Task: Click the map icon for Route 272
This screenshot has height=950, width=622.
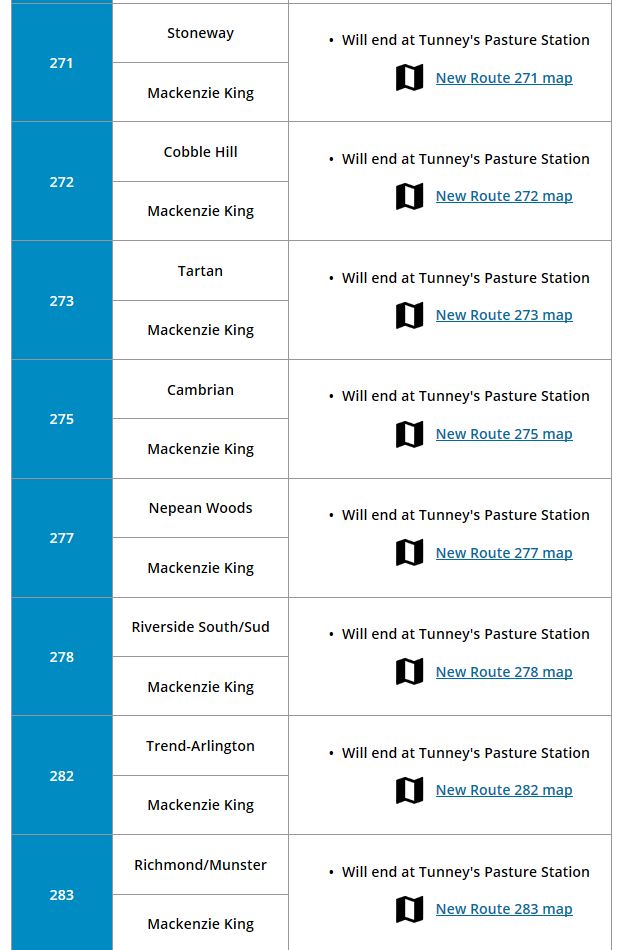Action: point(409,196)
